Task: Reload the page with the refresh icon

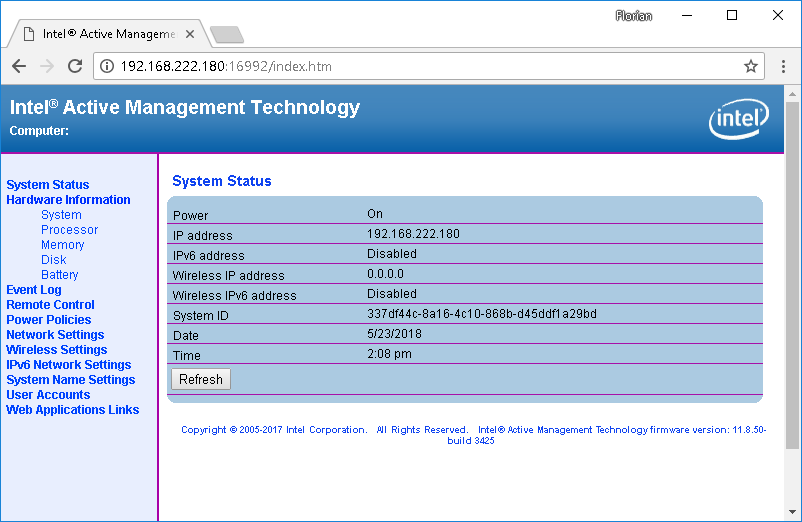Action: click(x=75, y=66)
